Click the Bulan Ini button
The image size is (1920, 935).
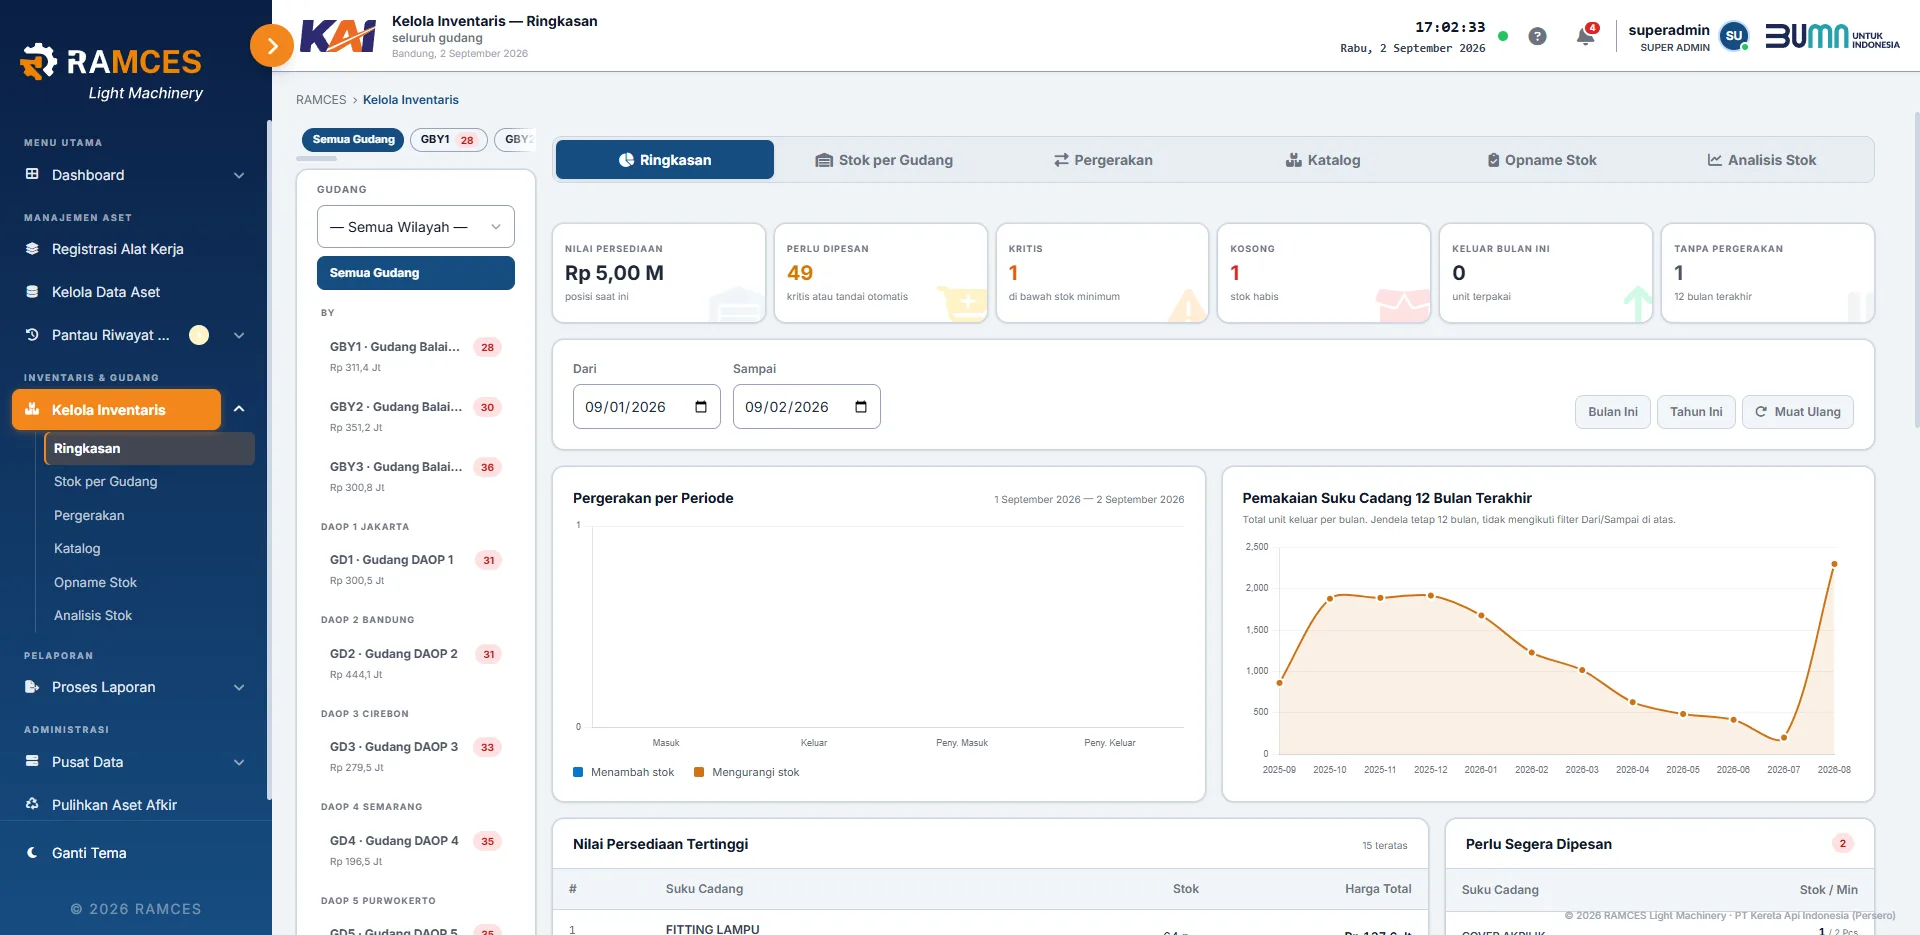(1613, 412)
